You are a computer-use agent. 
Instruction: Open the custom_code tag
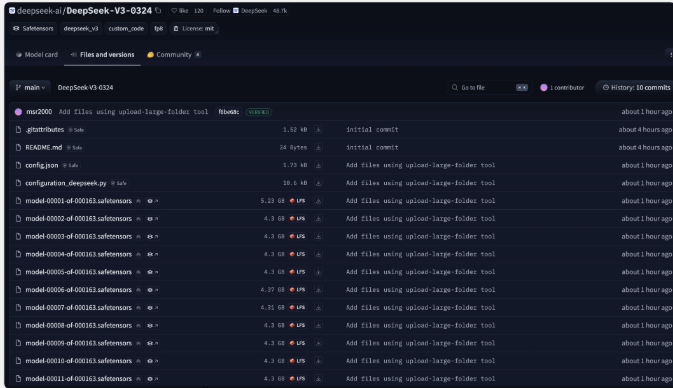(x=126, y=28)
